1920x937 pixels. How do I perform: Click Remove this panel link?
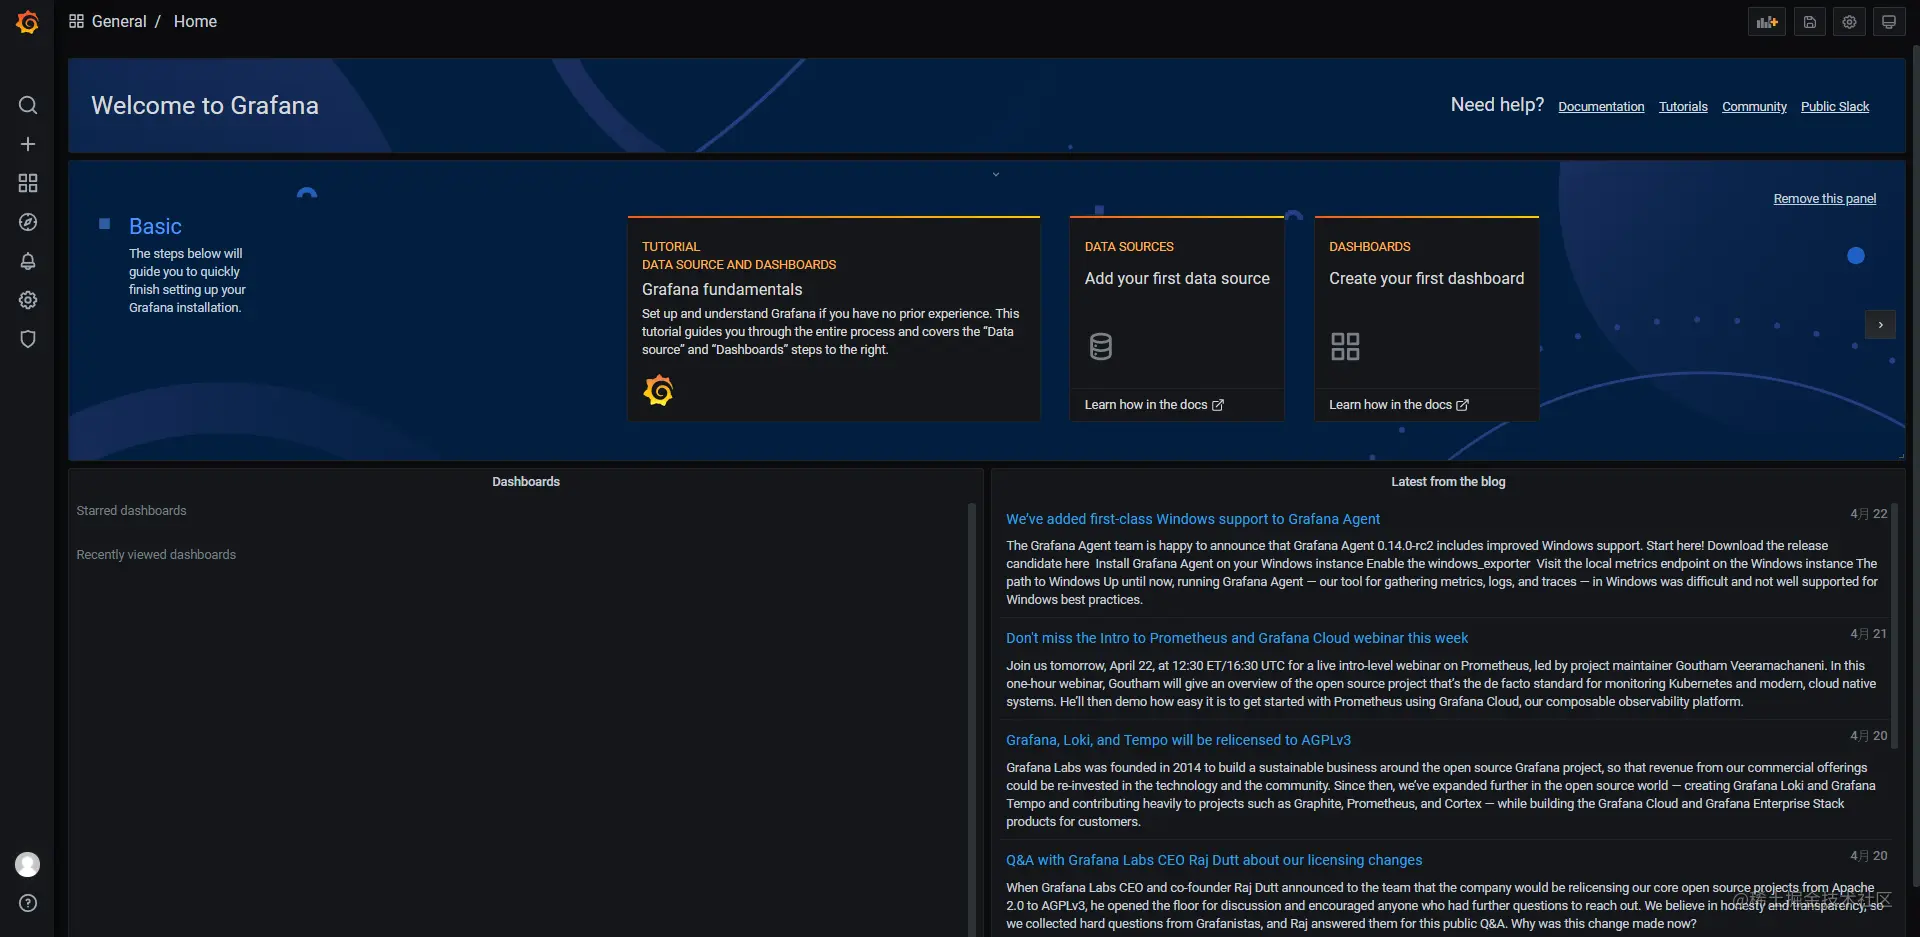[1825, 199]
